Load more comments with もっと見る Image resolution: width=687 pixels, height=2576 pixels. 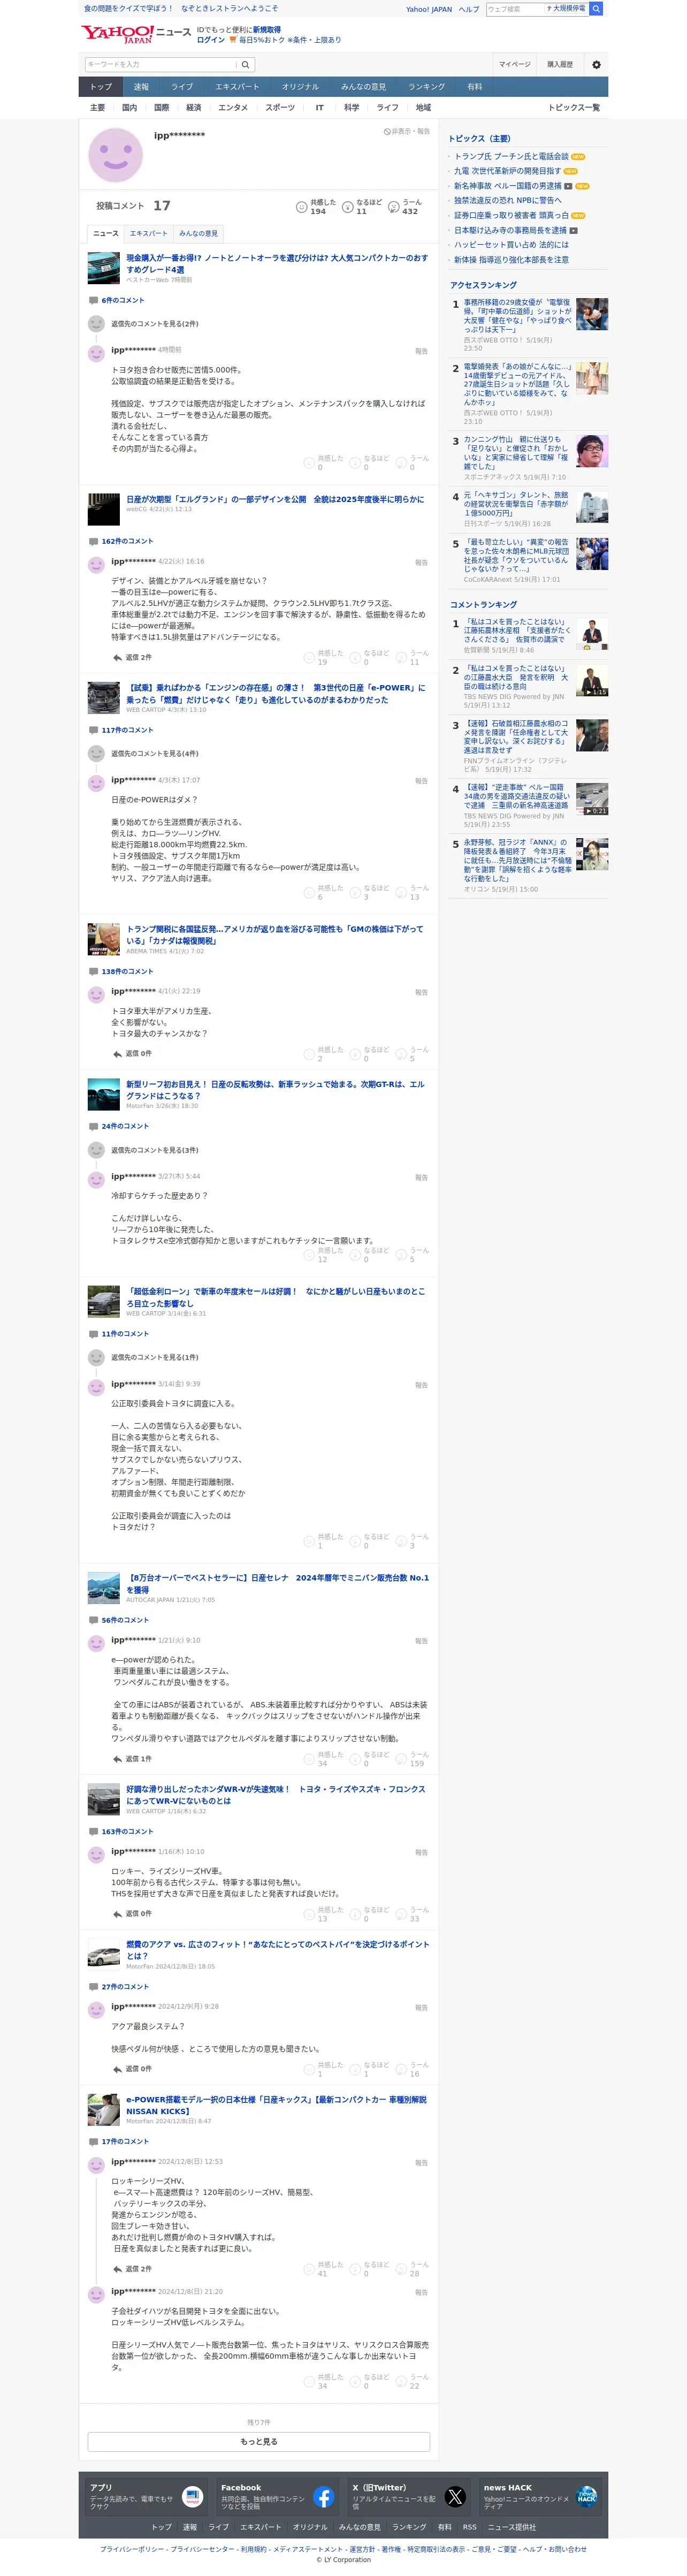(259, 2441)
